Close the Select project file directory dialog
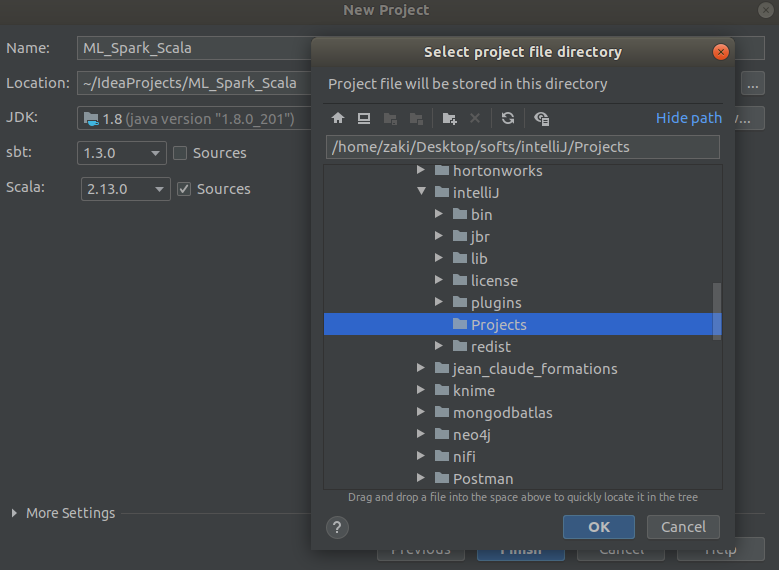779x570 pixels. [x=720, y=52]
